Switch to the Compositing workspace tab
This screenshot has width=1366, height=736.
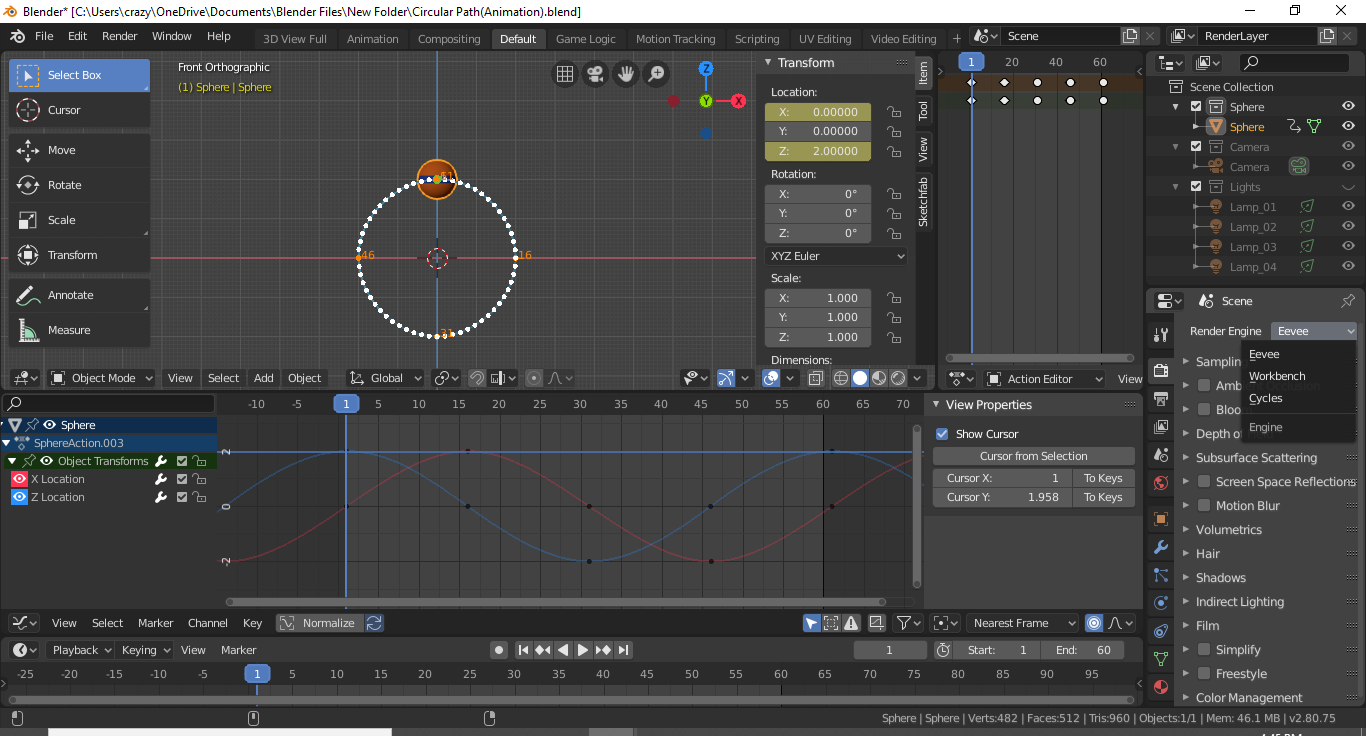click(449, 39)
